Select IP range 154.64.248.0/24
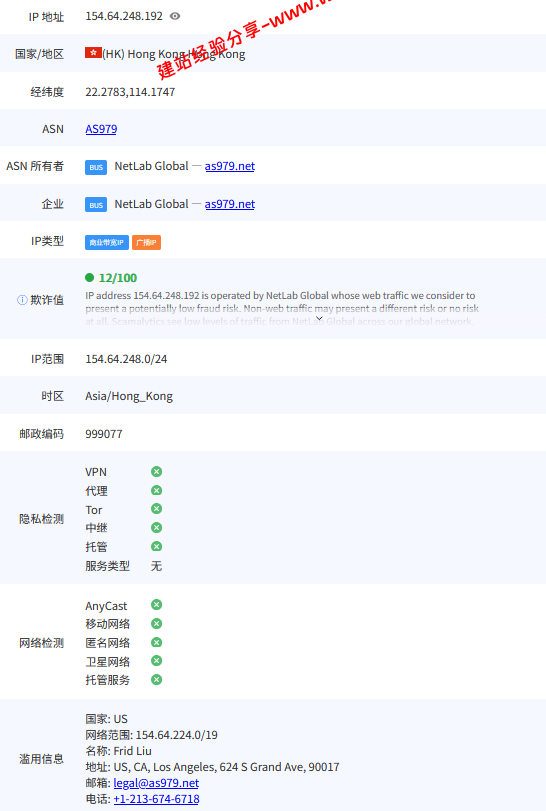This screenshot has width=546, height=811. 126,359
